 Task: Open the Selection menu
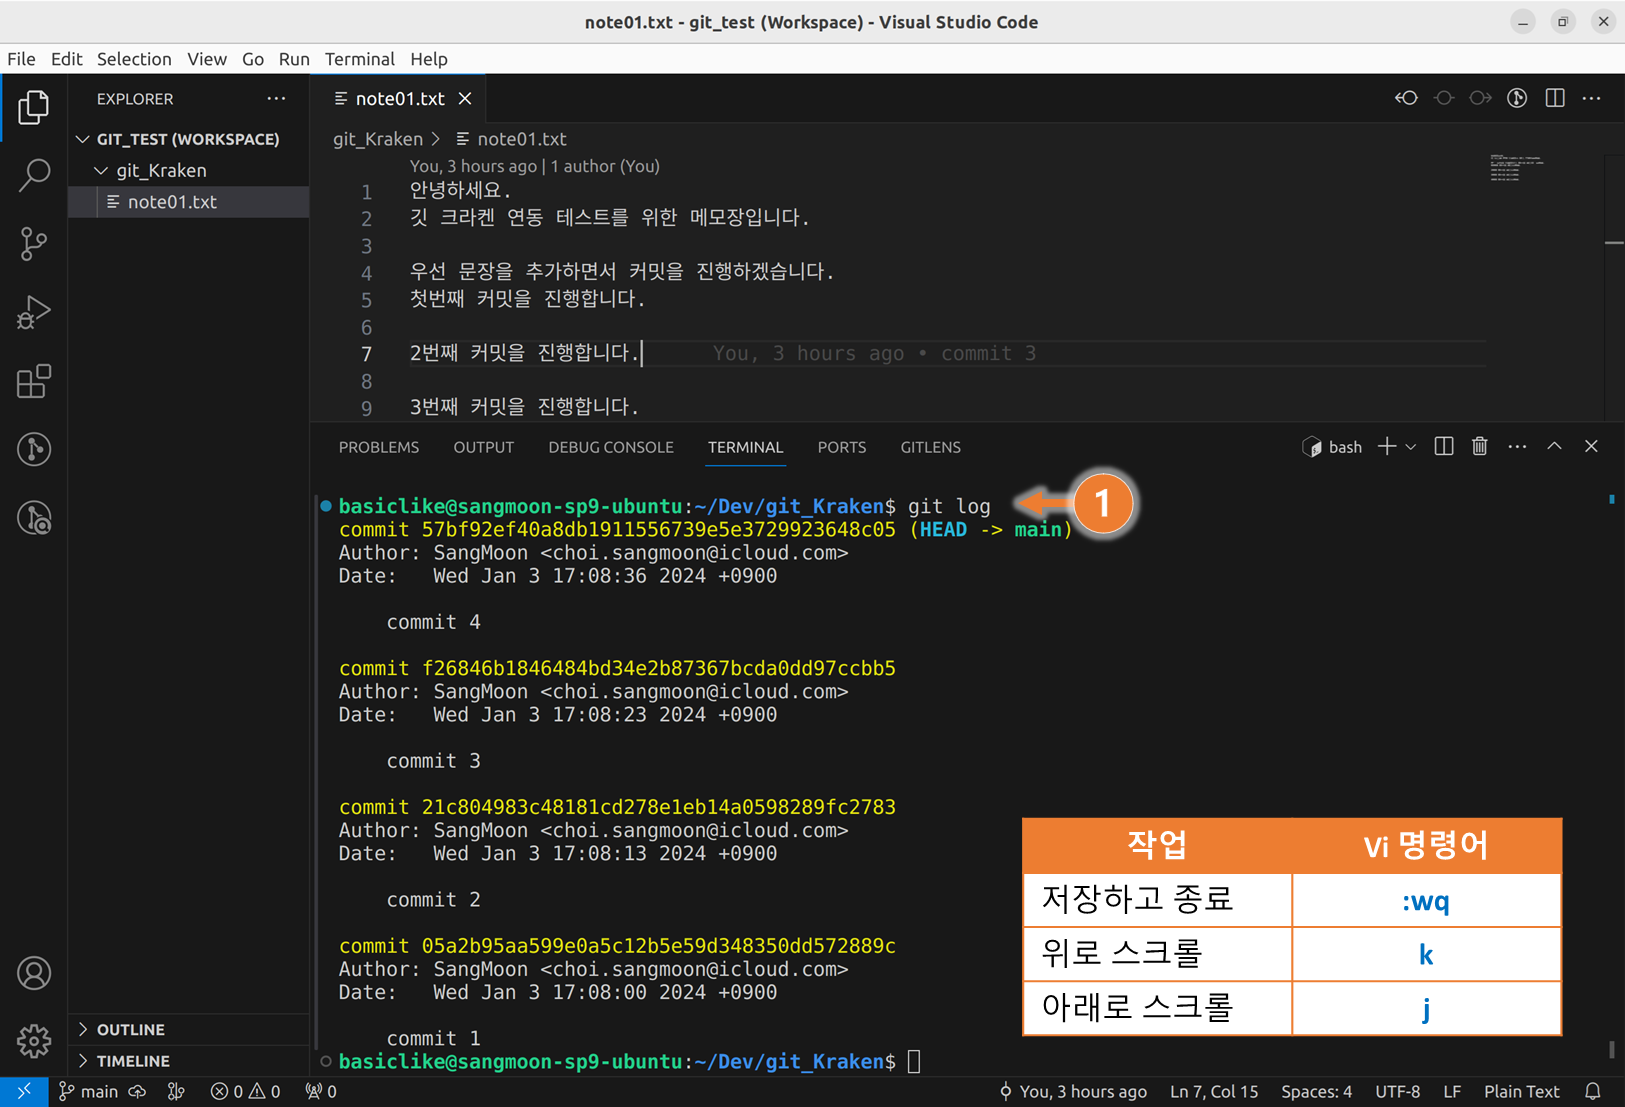[x=134, y=59]
